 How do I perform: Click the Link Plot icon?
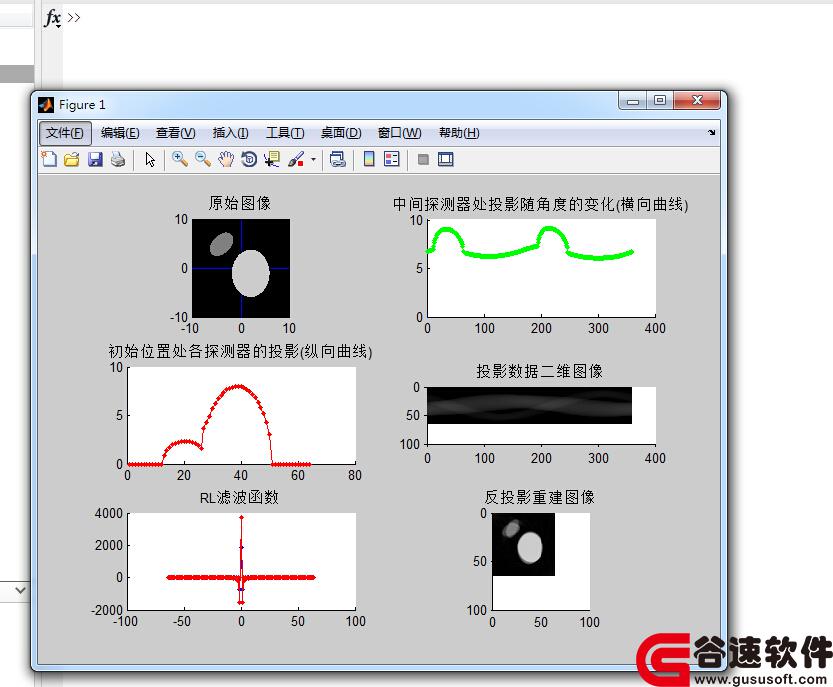pos(337,159)
